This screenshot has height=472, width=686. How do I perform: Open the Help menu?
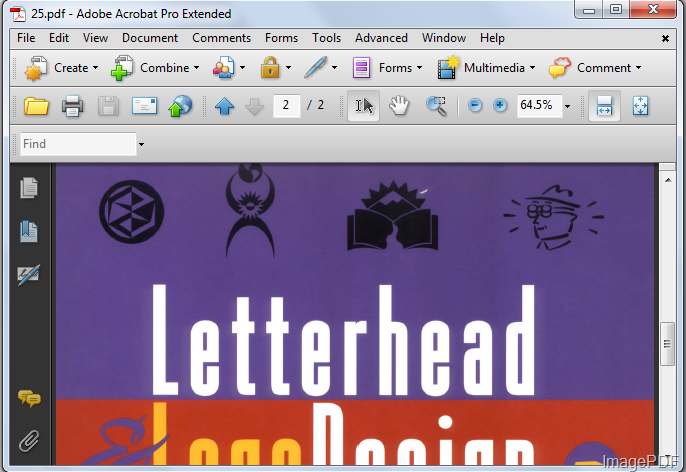(492, 38)
